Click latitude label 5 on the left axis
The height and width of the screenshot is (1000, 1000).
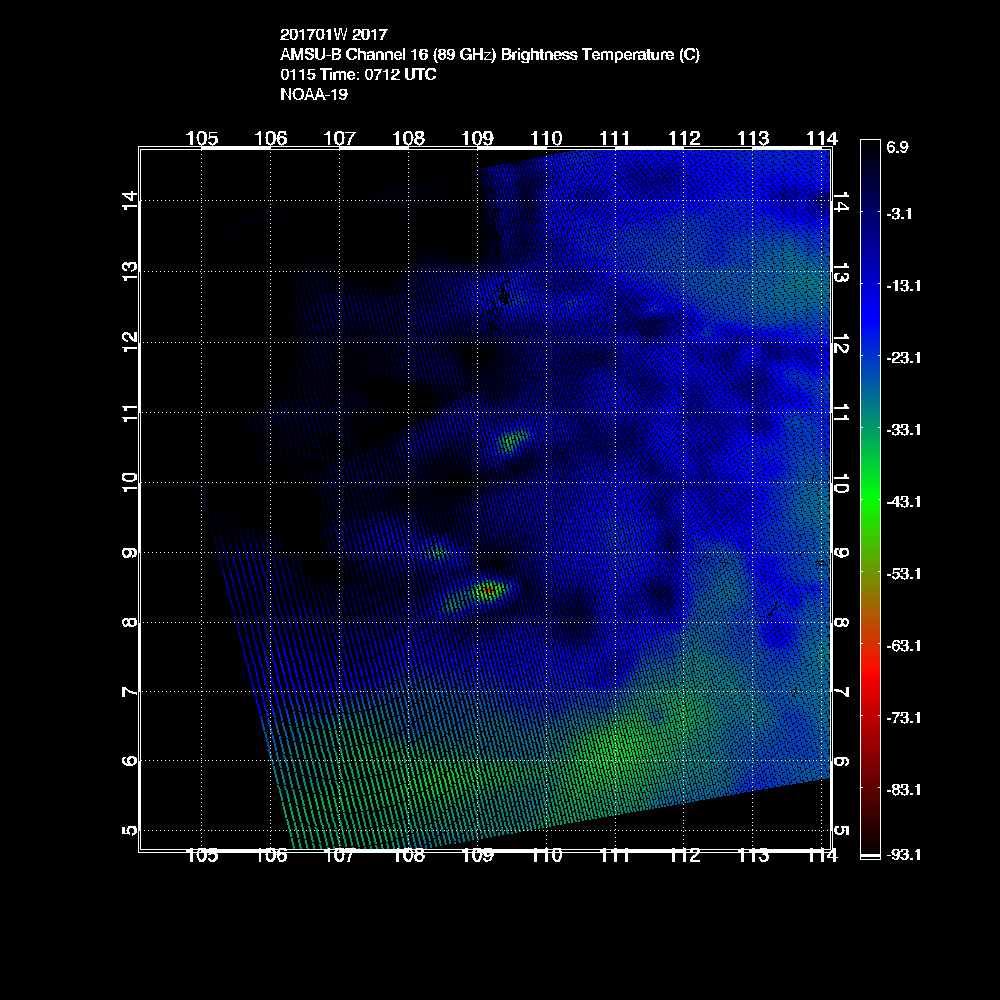[x=129, y=830]
